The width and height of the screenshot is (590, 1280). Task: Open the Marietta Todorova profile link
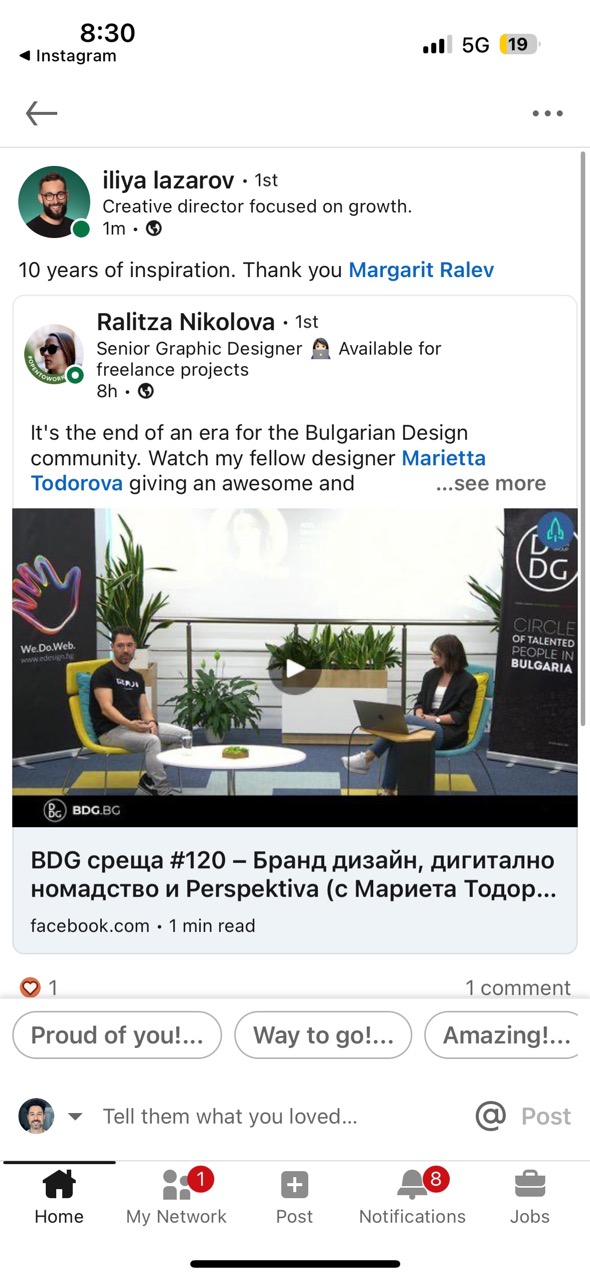click(258, 471)
